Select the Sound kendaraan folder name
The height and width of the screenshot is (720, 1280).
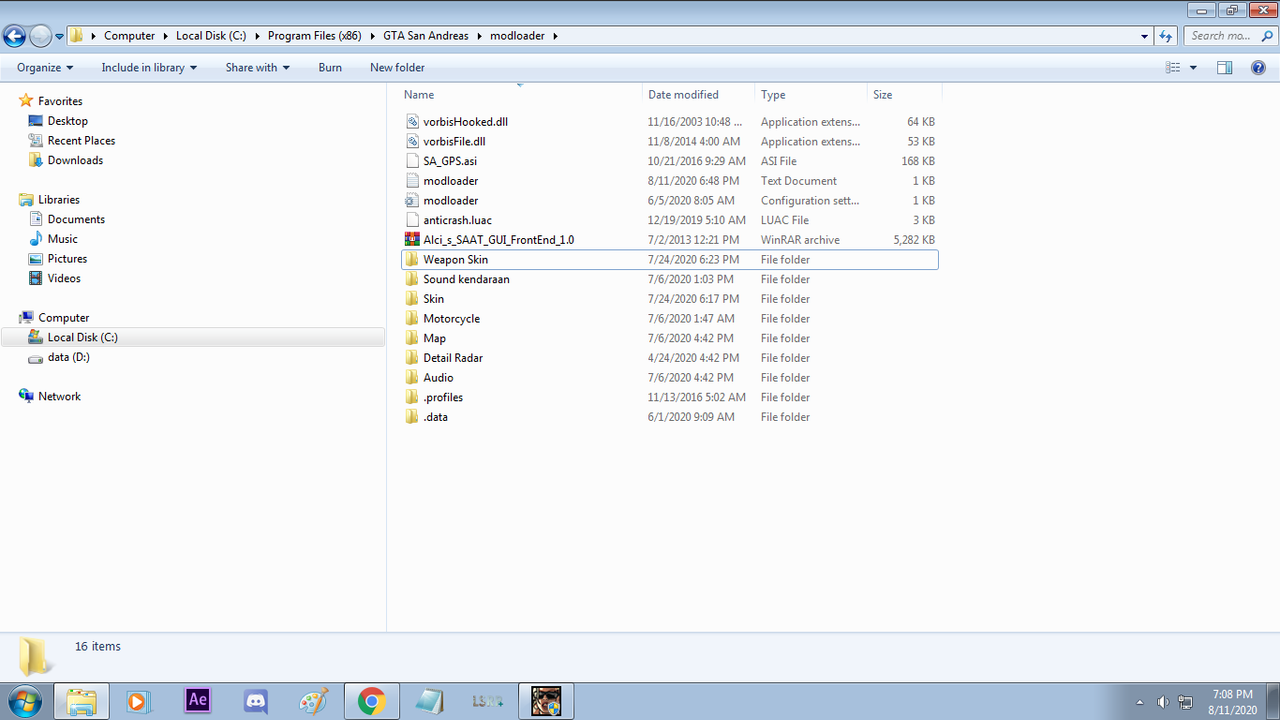pos(466,279)
